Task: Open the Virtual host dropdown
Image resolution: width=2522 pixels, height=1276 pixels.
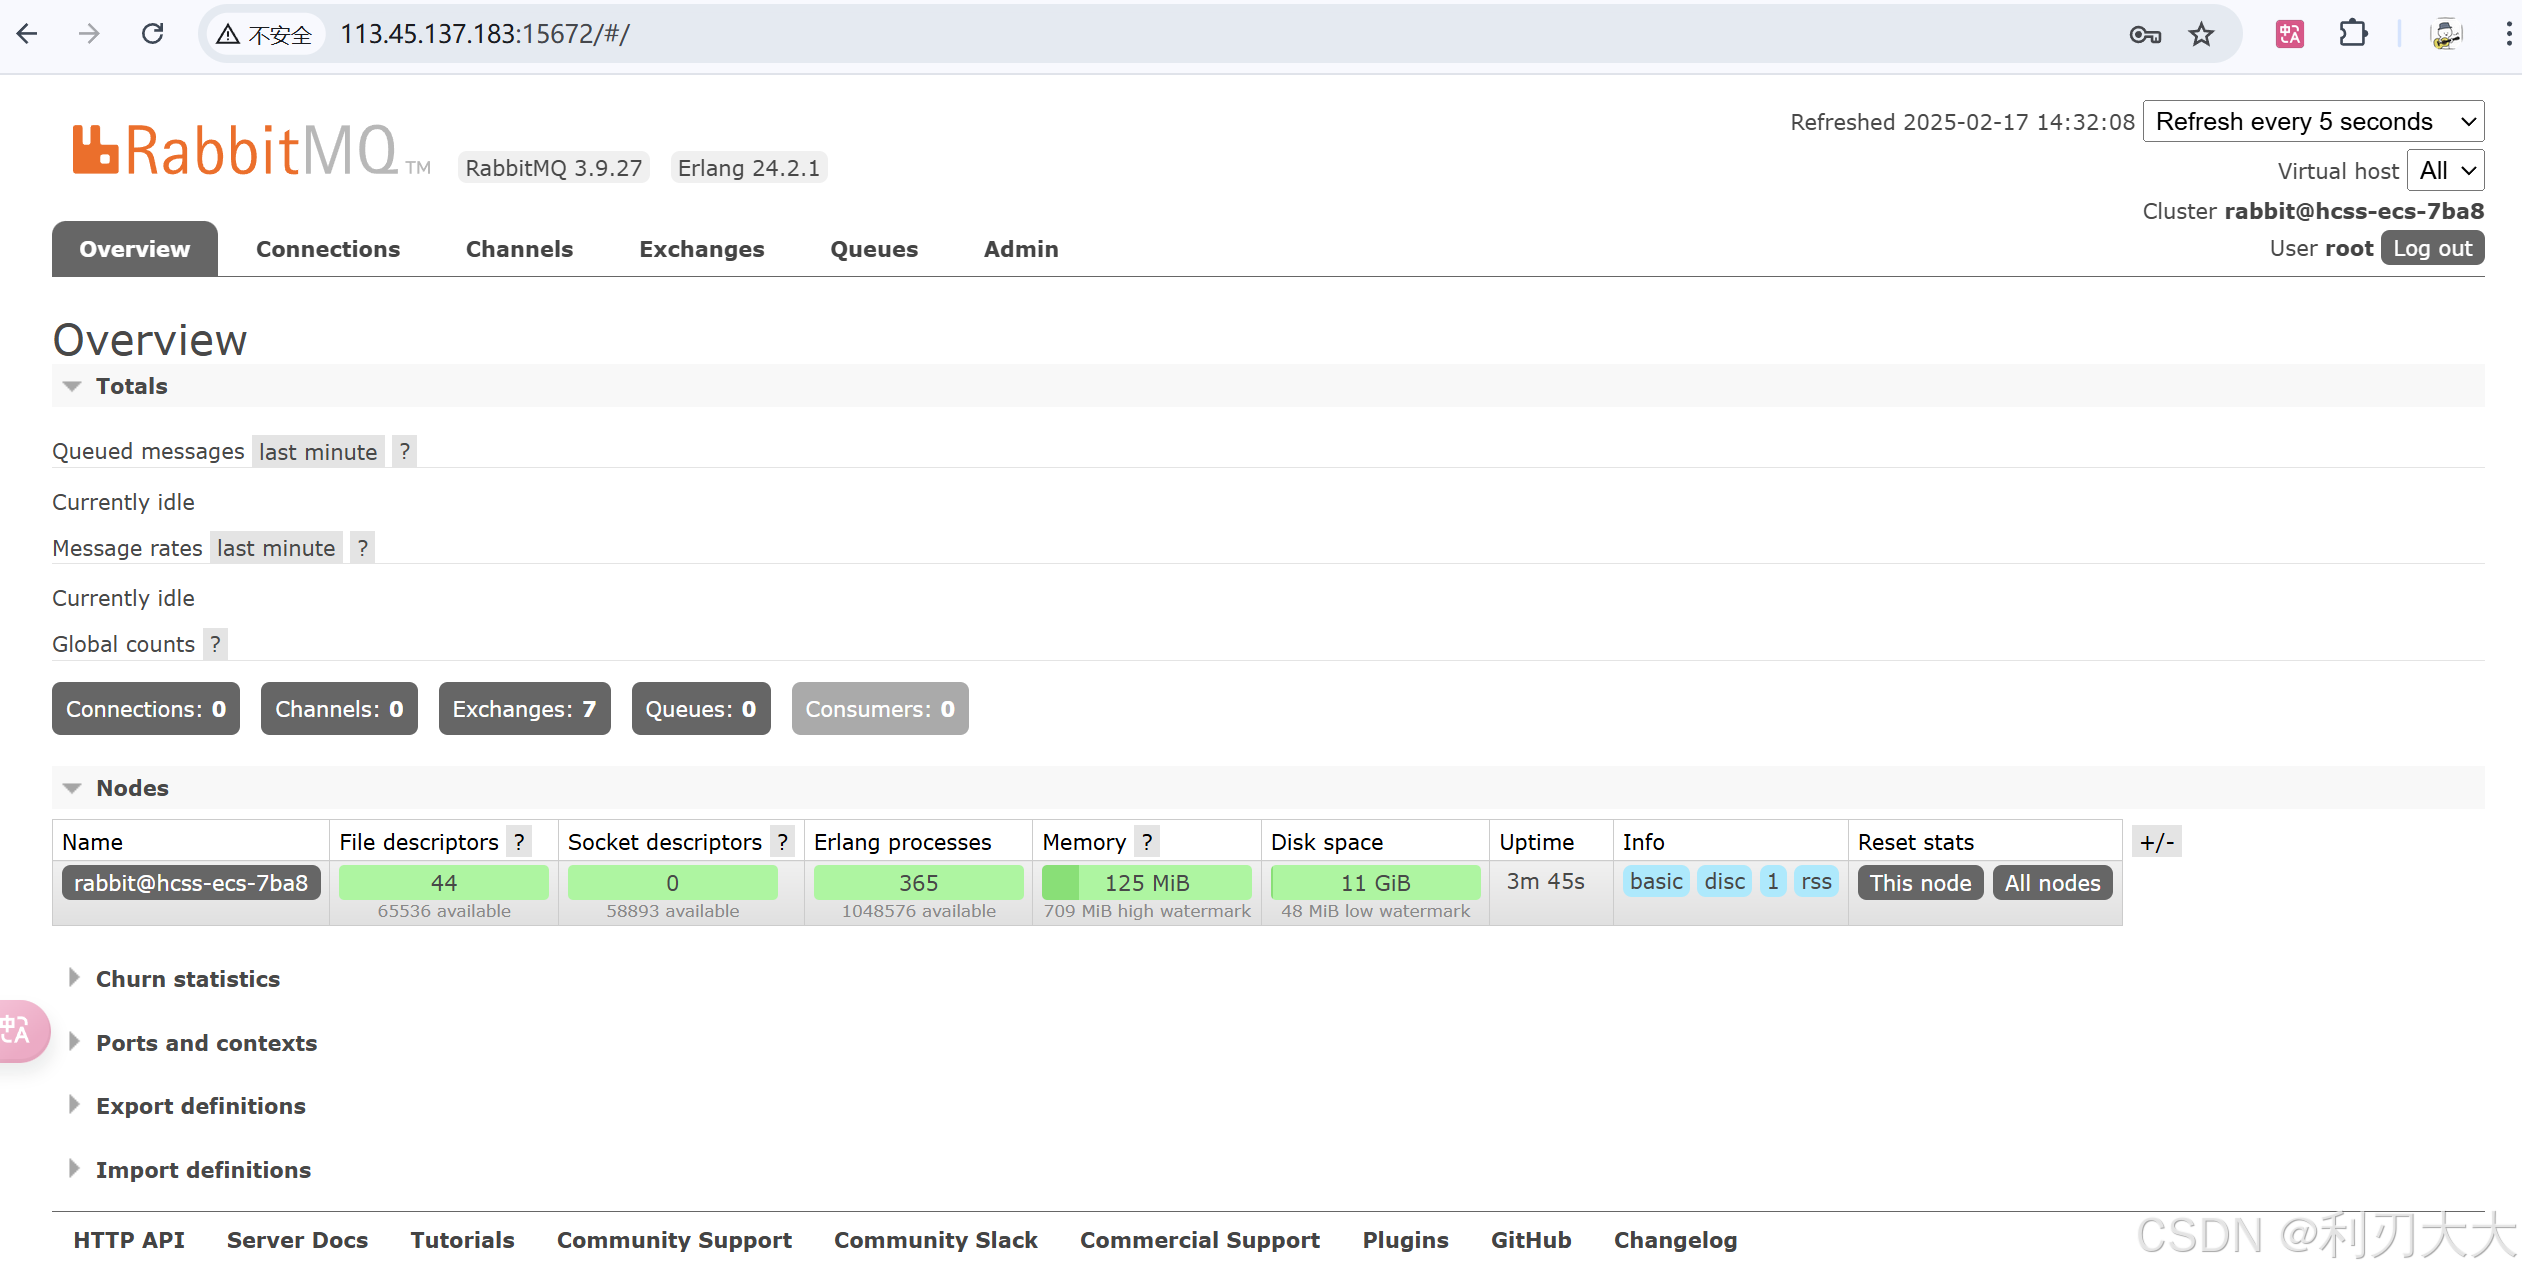Action: tap(2444, 171)
